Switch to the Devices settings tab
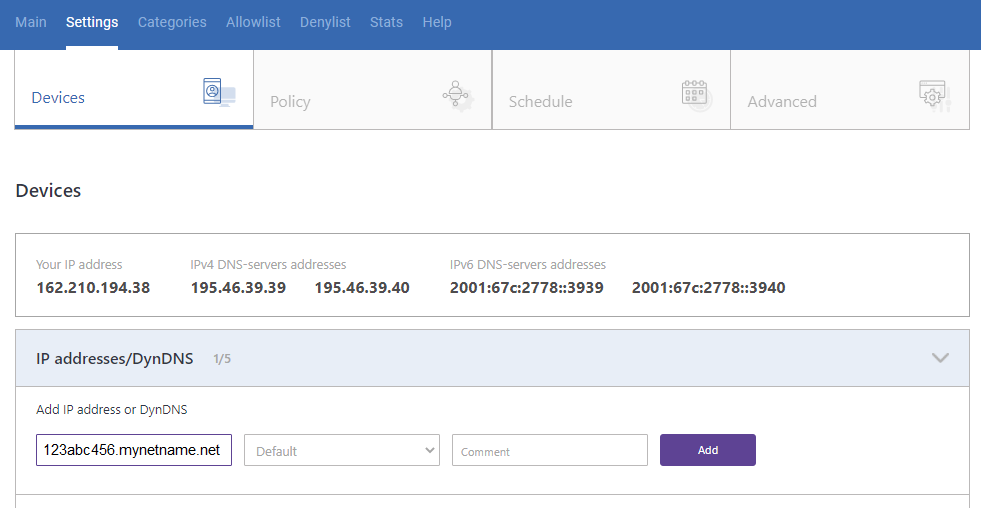This screenshot has height=508, width=981. 134,89
